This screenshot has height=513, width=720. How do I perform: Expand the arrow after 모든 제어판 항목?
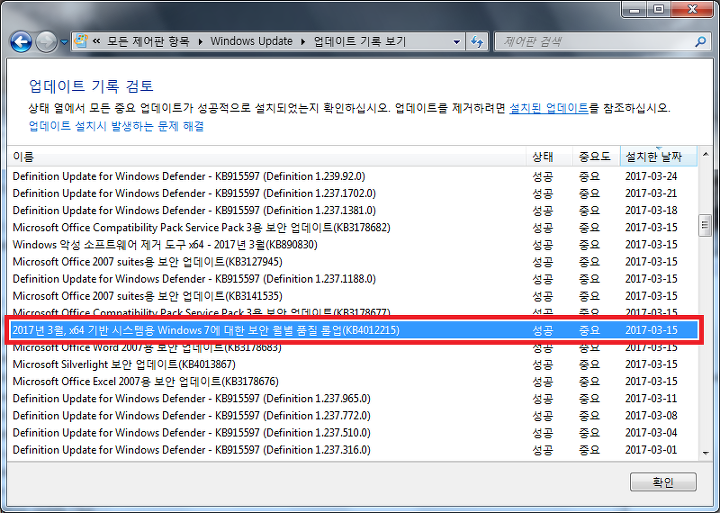[200, 42]
